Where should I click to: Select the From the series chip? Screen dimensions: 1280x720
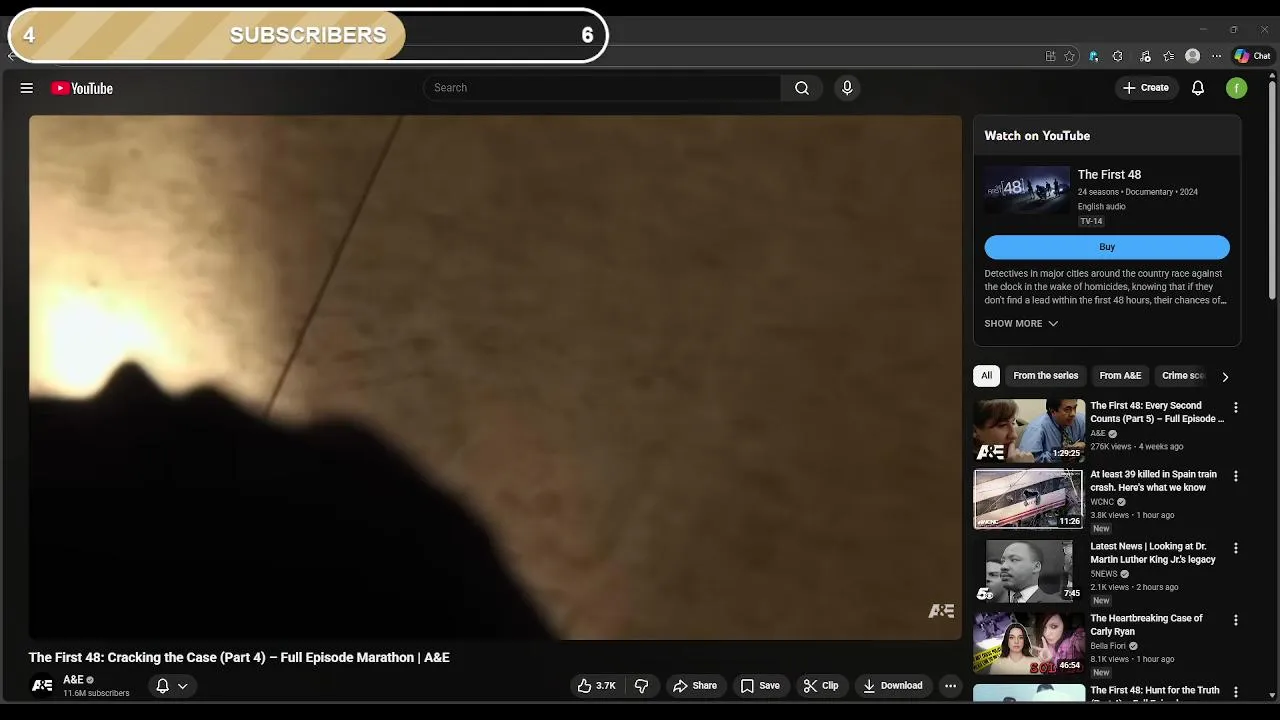pyautogui.click(x=1045, y=376)
